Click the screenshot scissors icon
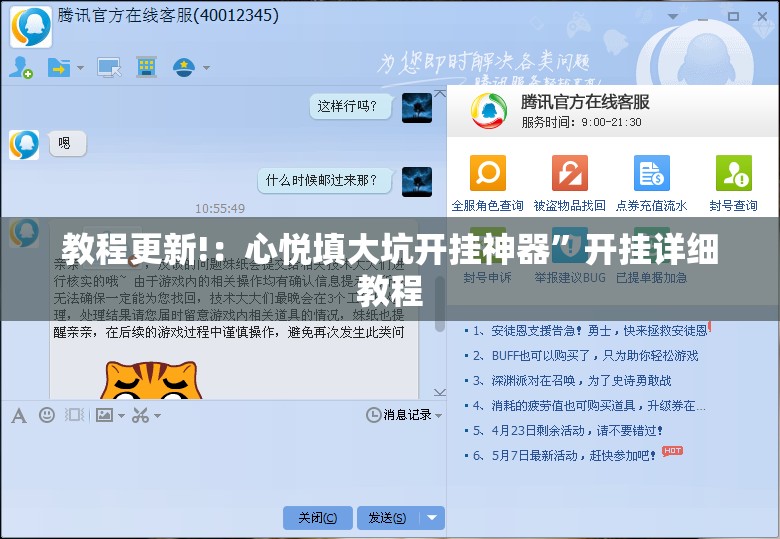The image size is (780, 539). coord(140,415)
